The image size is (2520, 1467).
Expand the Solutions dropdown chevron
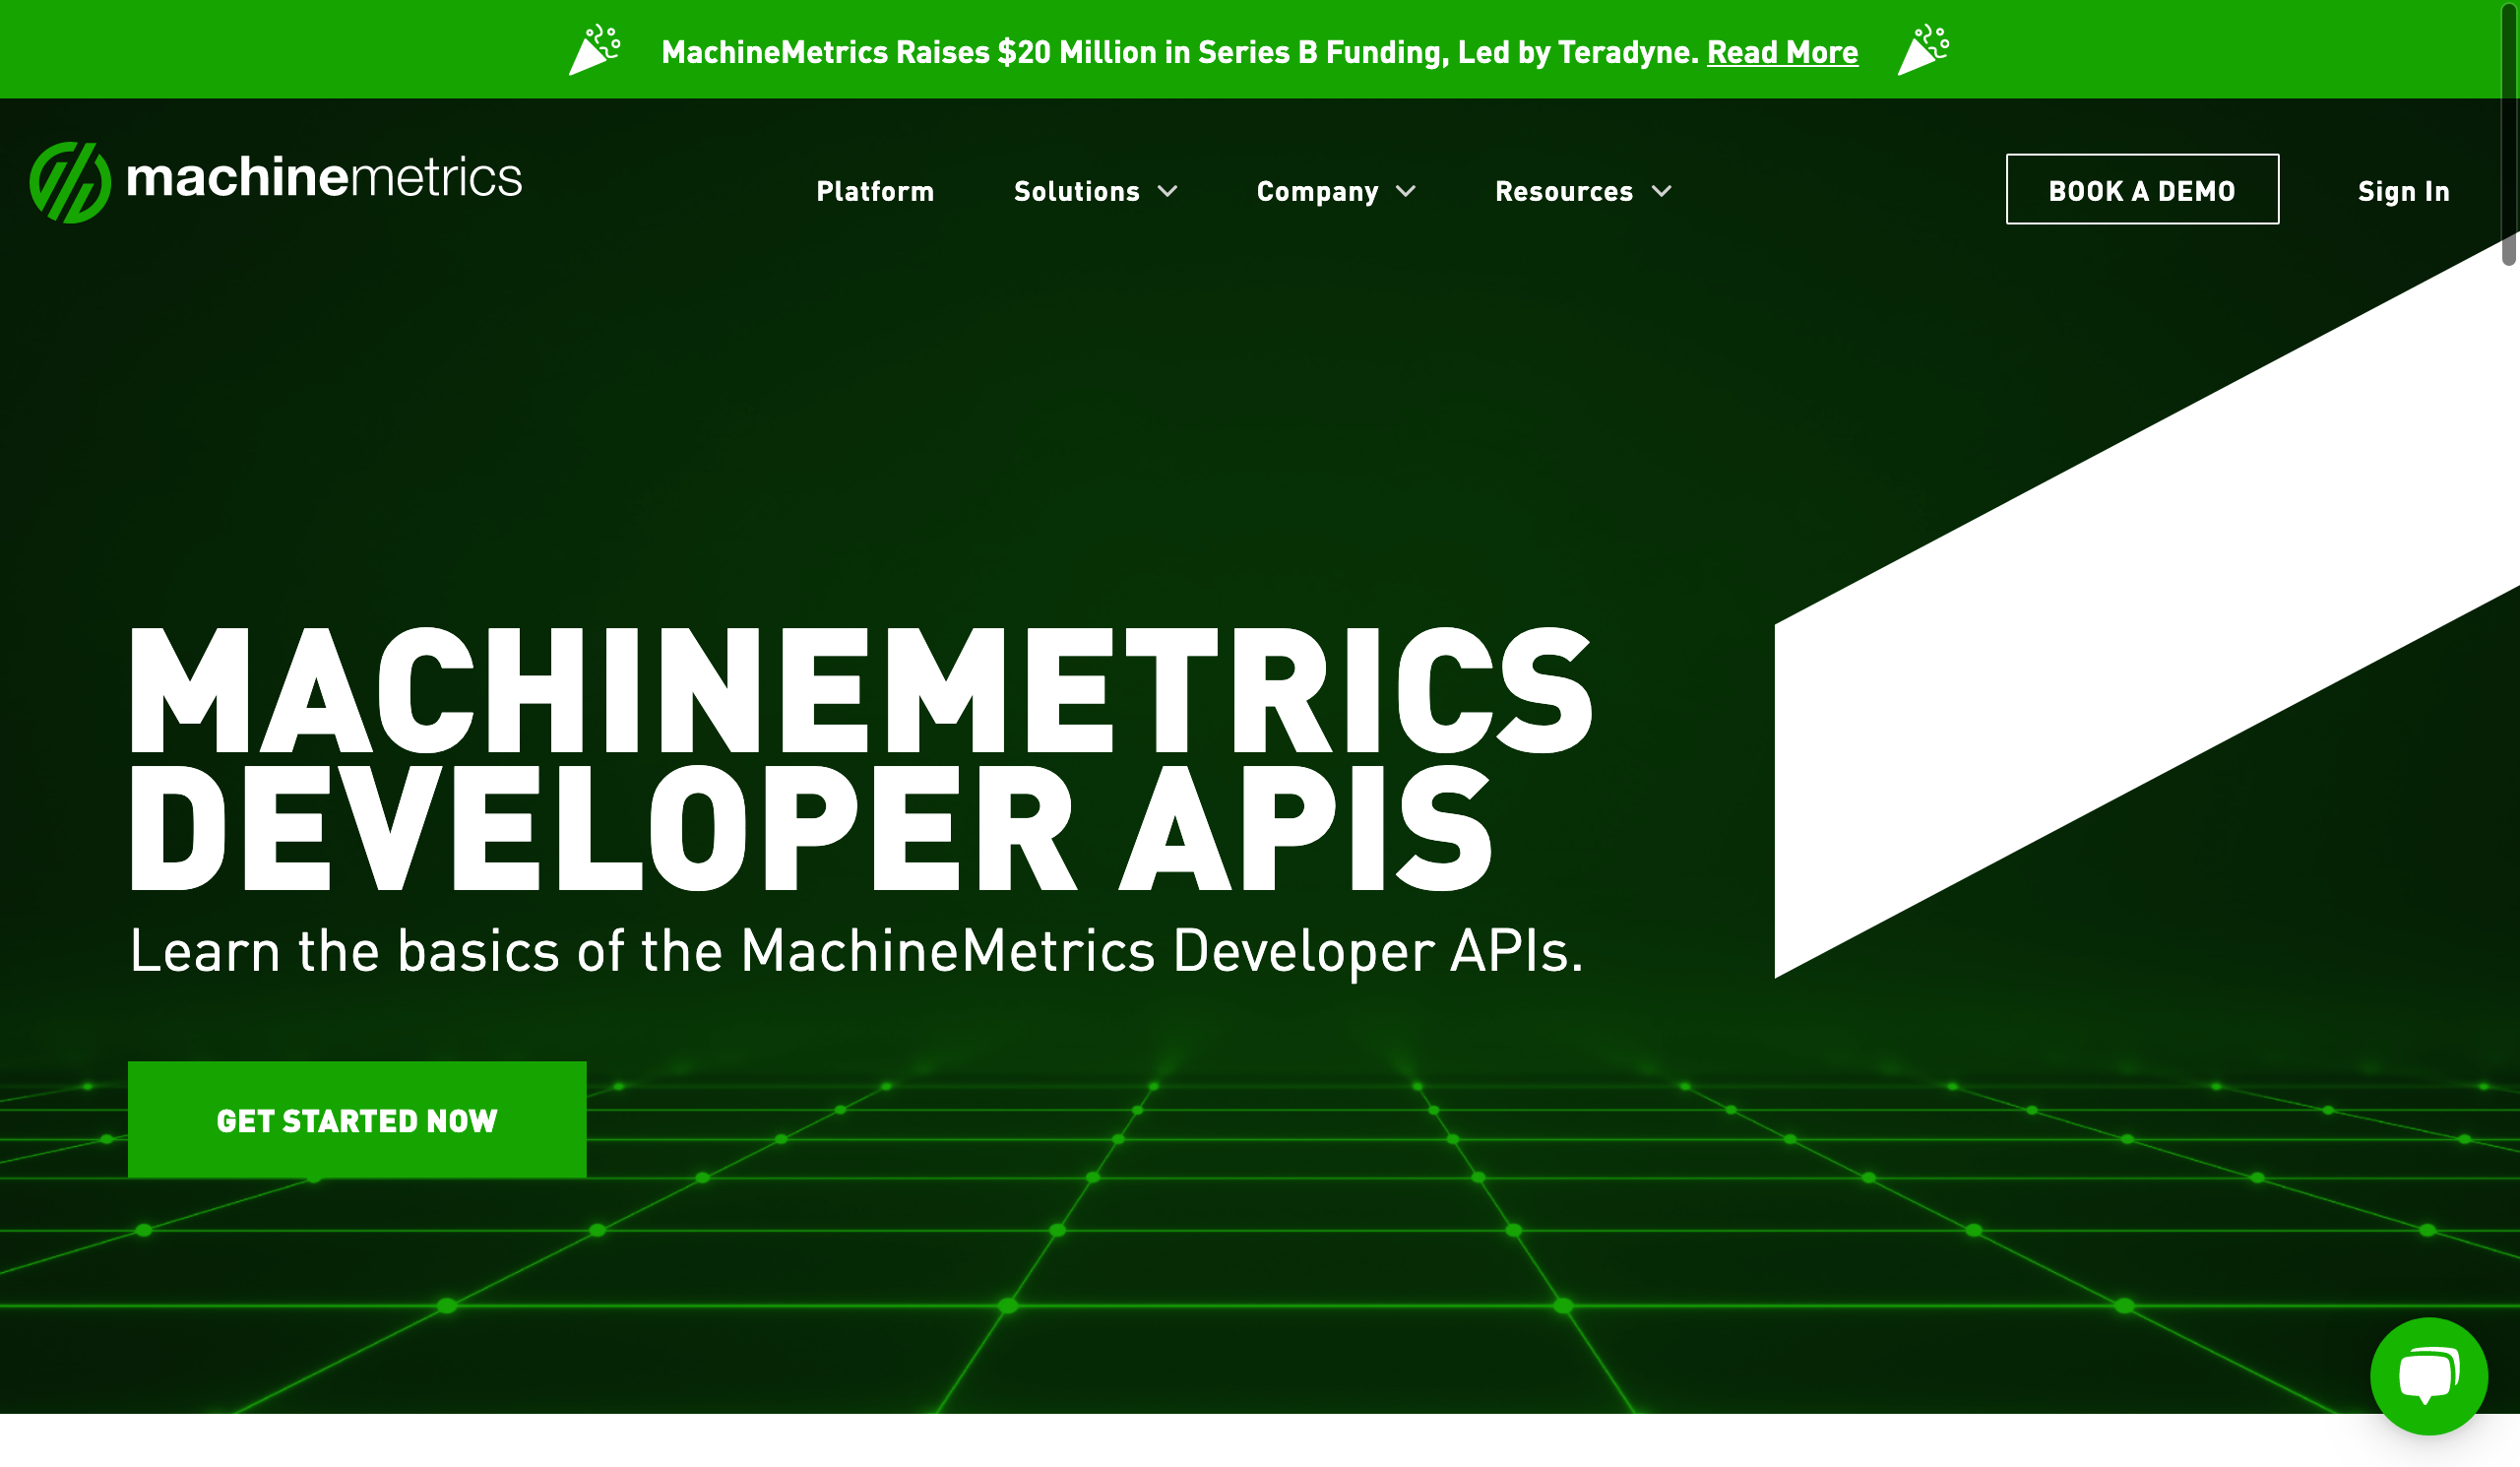[1168, 191]
